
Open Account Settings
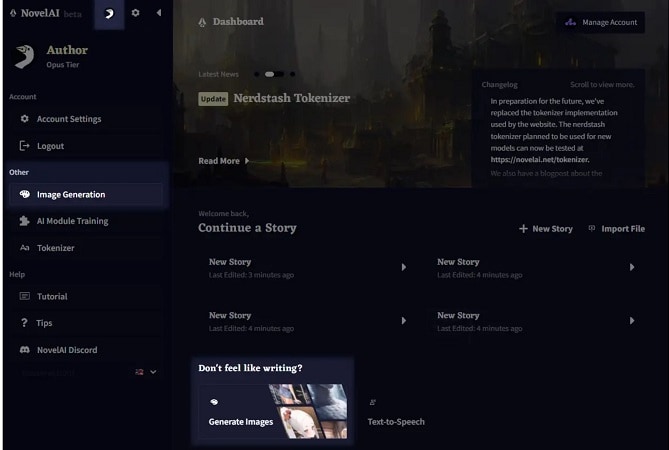tap(85, 119)
